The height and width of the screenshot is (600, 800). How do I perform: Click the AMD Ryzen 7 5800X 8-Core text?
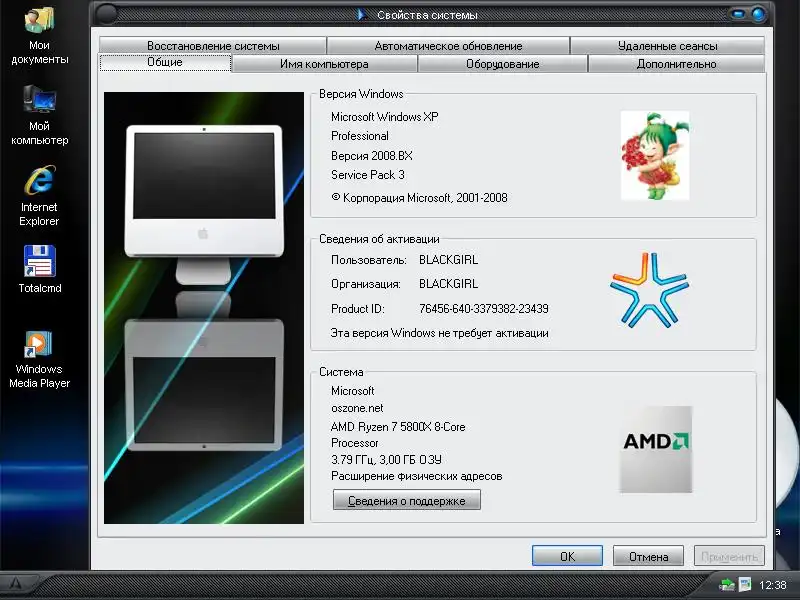[398, 427]
